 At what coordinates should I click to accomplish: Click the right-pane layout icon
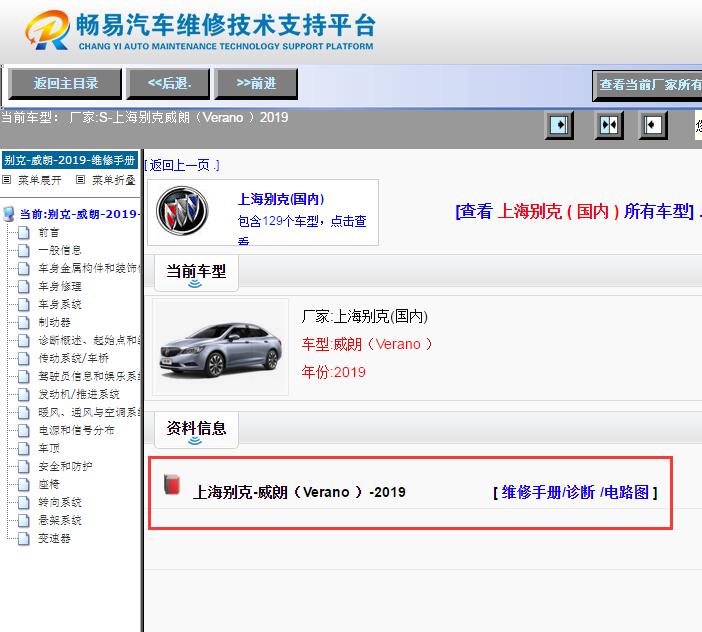[x=652, y=125]
